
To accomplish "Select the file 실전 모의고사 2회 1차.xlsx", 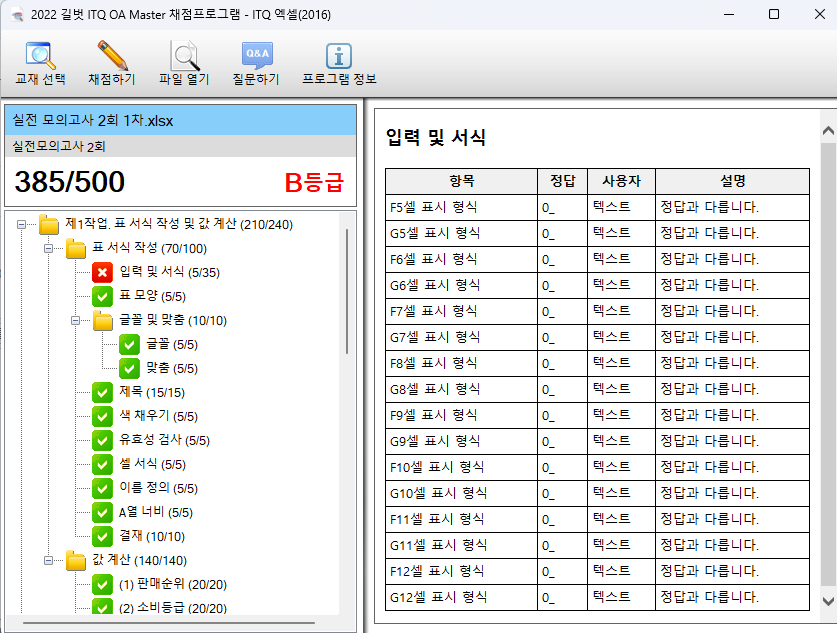I will [x=180, y=120].
